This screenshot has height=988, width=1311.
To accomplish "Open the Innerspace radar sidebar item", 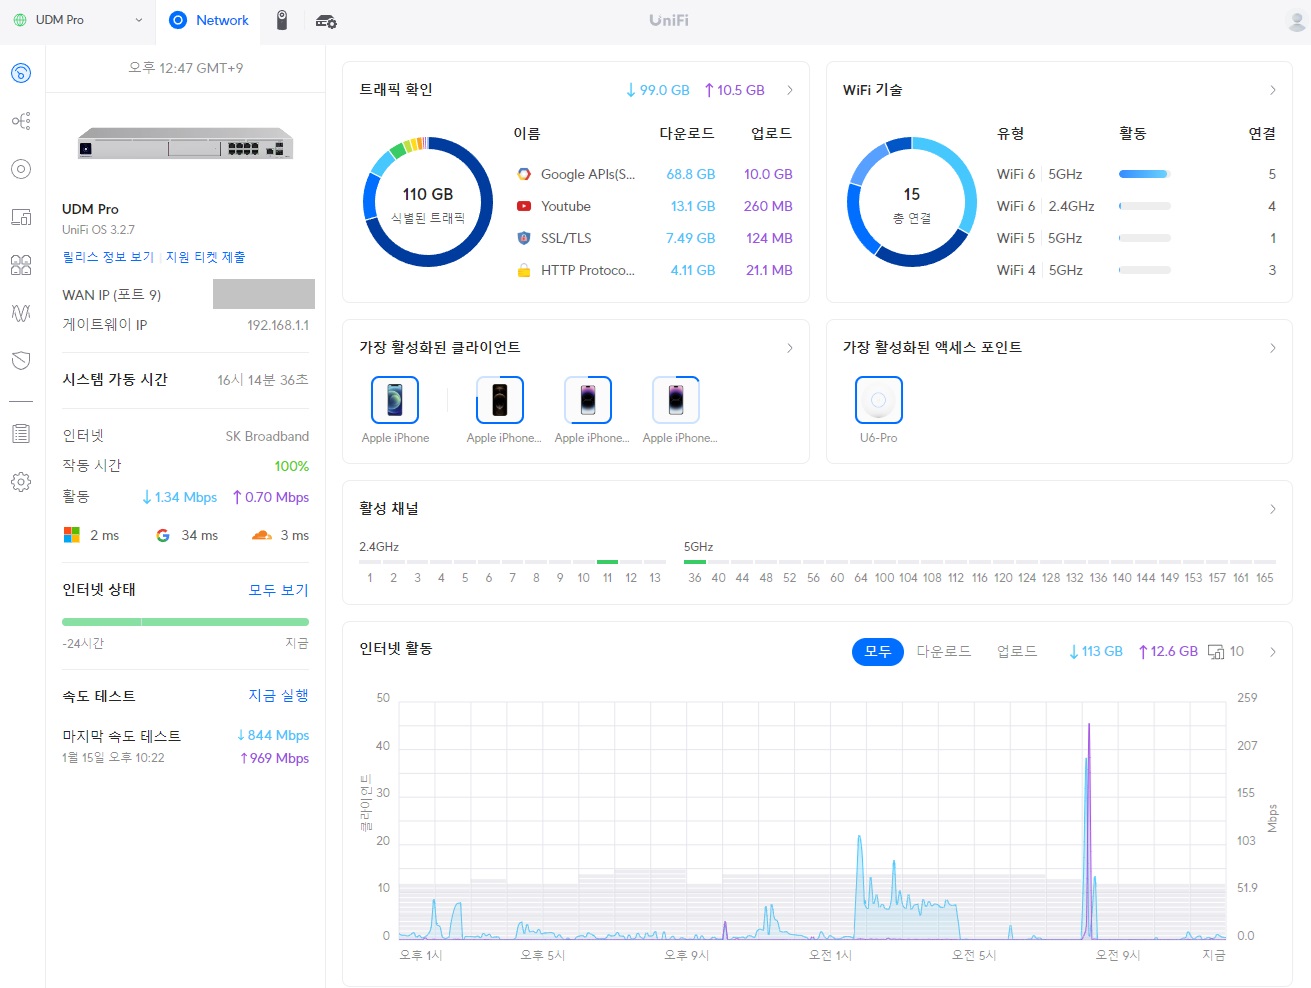I will pyautogui.click(x=21, y=313).
